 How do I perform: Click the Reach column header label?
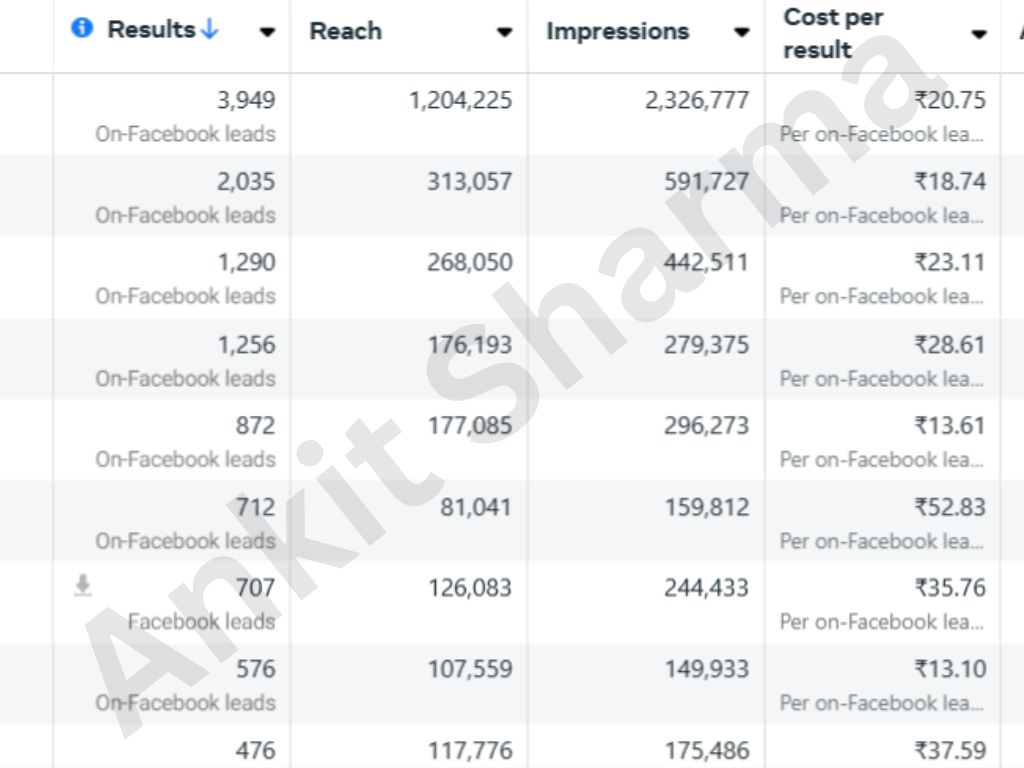[x=345, y=31]
